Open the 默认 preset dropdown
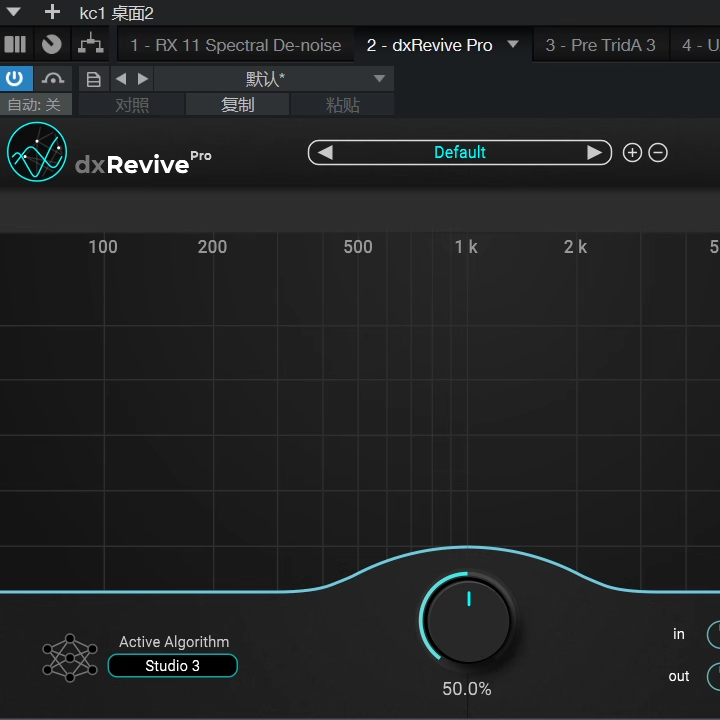The height and width of the screenshot is (720, 720). (274, 79)
